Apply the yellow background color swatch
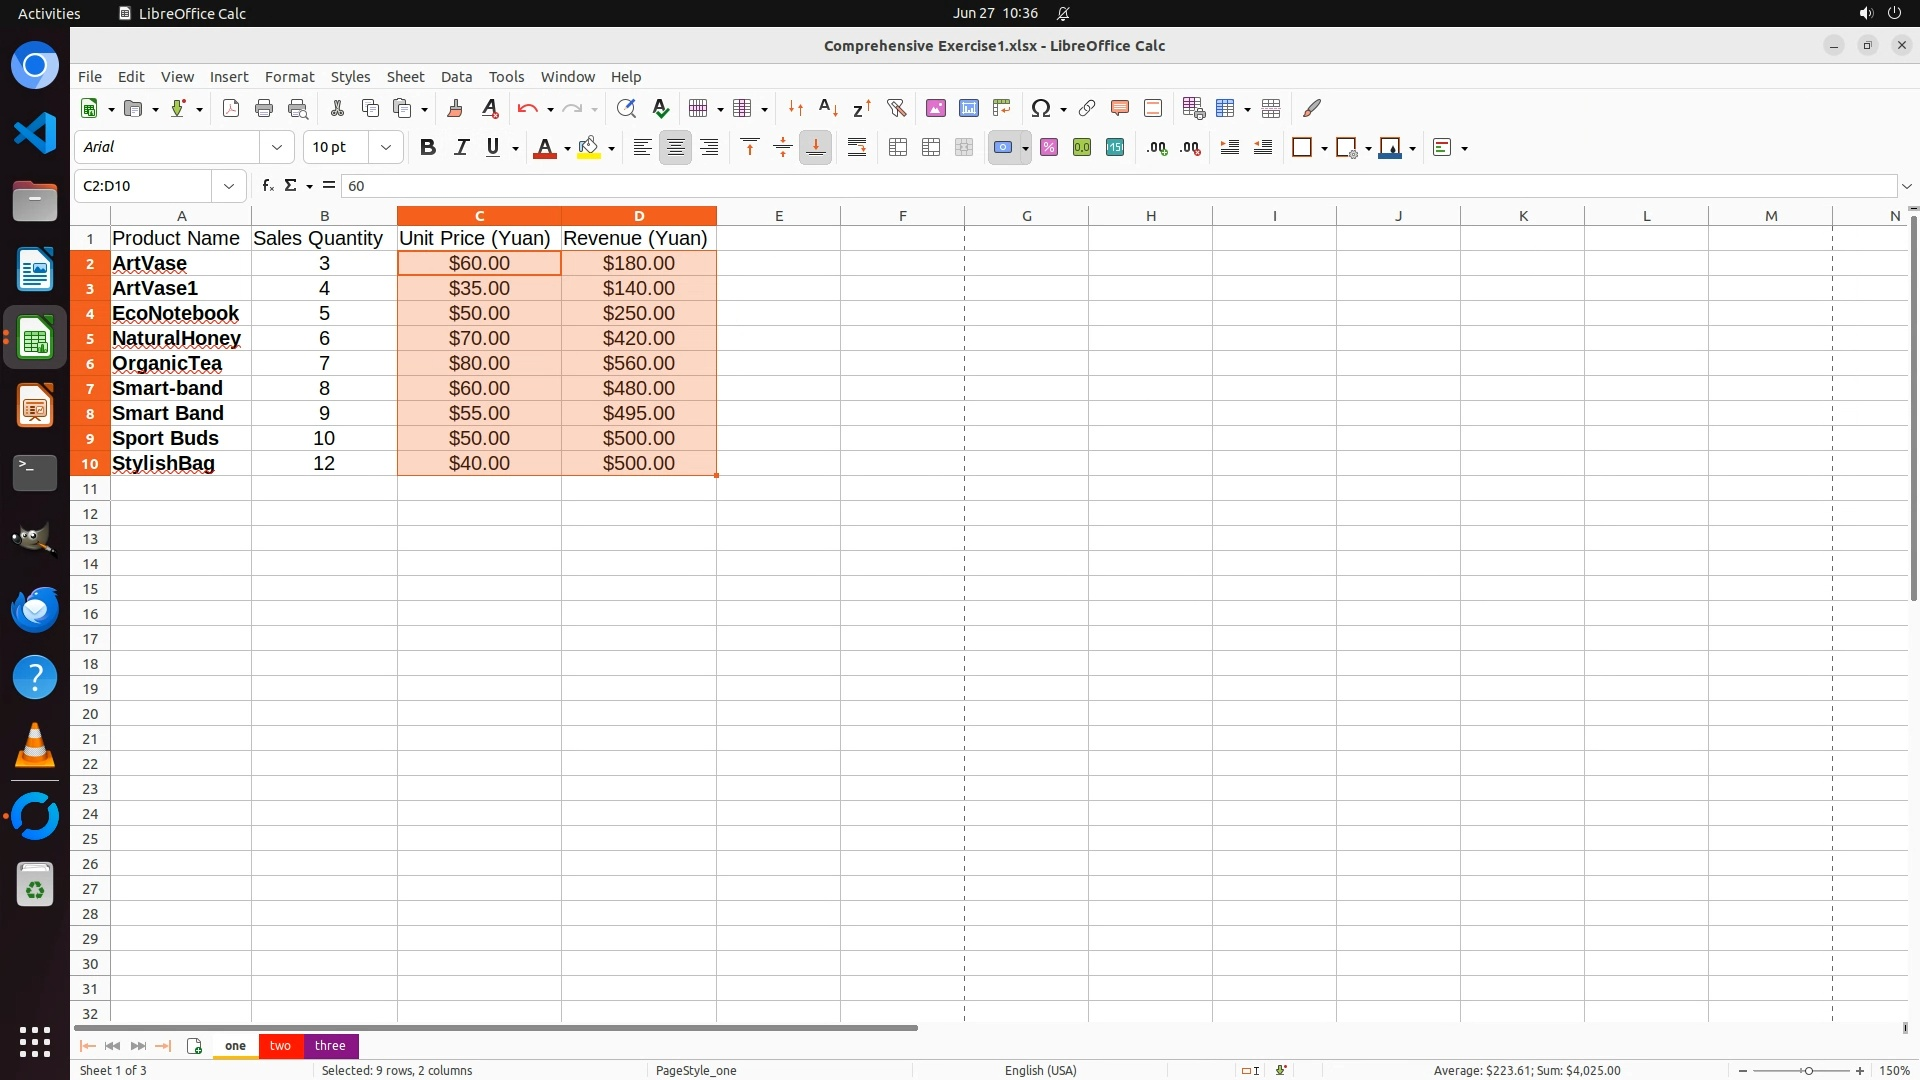This screenshot has height=1080, width=1920. click(589, 148)
